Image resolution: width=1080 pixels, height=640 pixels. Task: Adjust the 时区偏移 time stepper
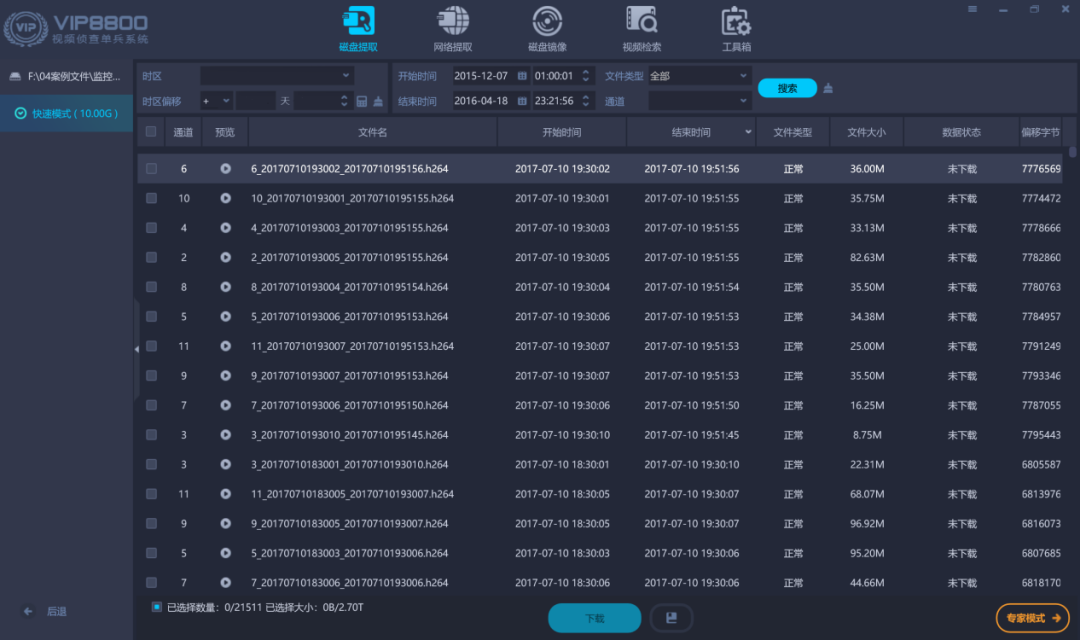[x=344, y=101]
